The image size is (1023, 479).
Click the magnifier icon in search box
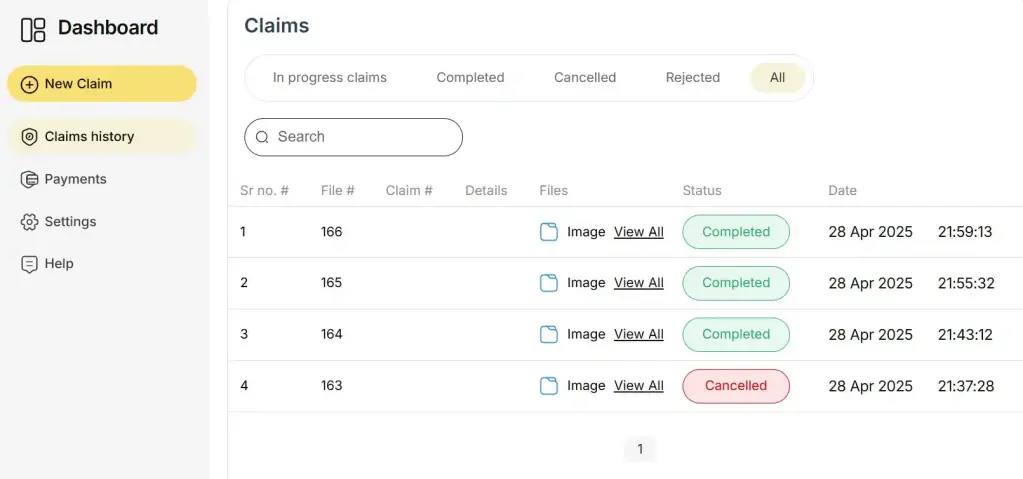tap(262, 137)
